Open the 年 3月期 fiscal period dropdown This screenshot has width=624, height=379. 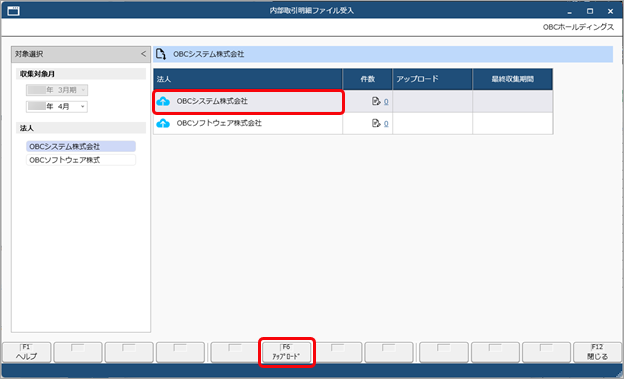click(57, 90)
